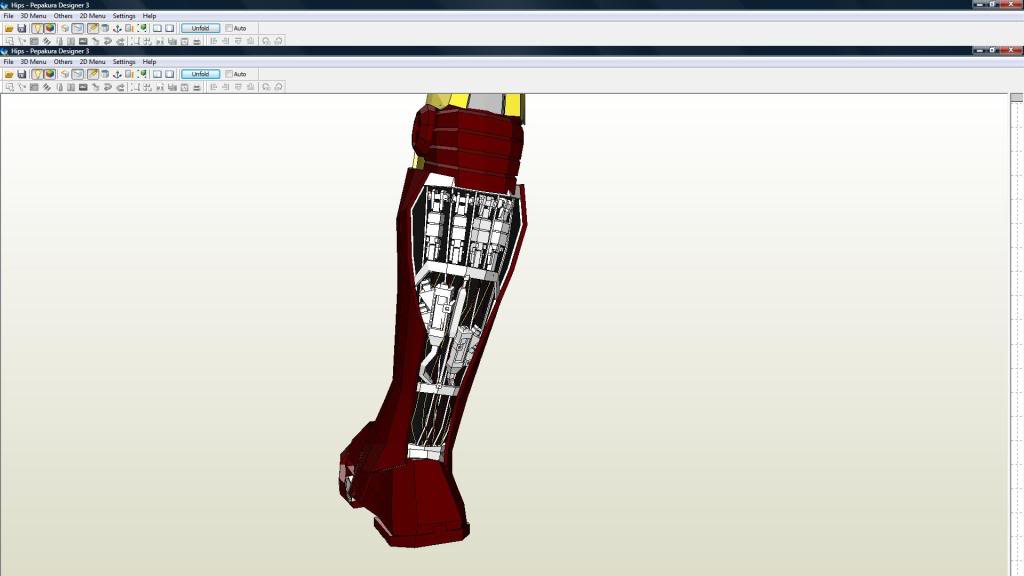
Task: Open the Settings menu in the front window
Action: [x=124, y=62]
